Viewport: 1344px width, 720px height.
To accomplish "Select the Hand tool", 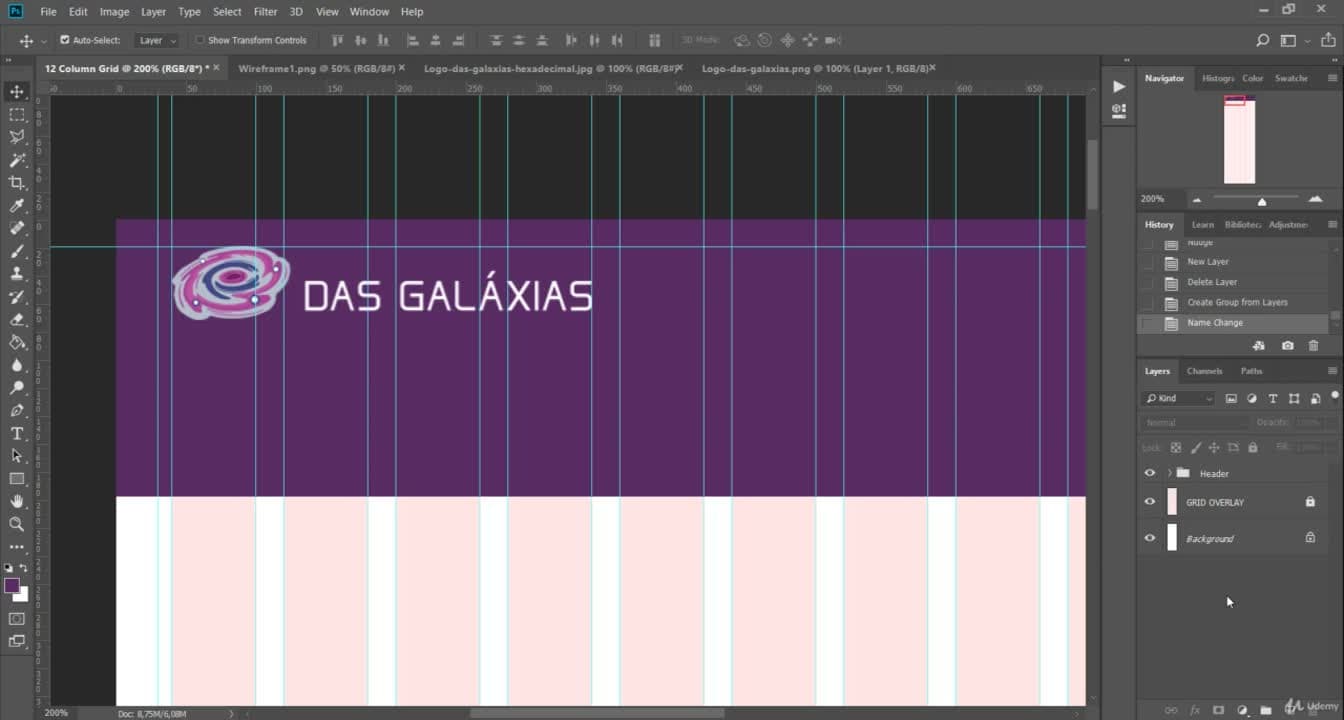I will [17, 502].
